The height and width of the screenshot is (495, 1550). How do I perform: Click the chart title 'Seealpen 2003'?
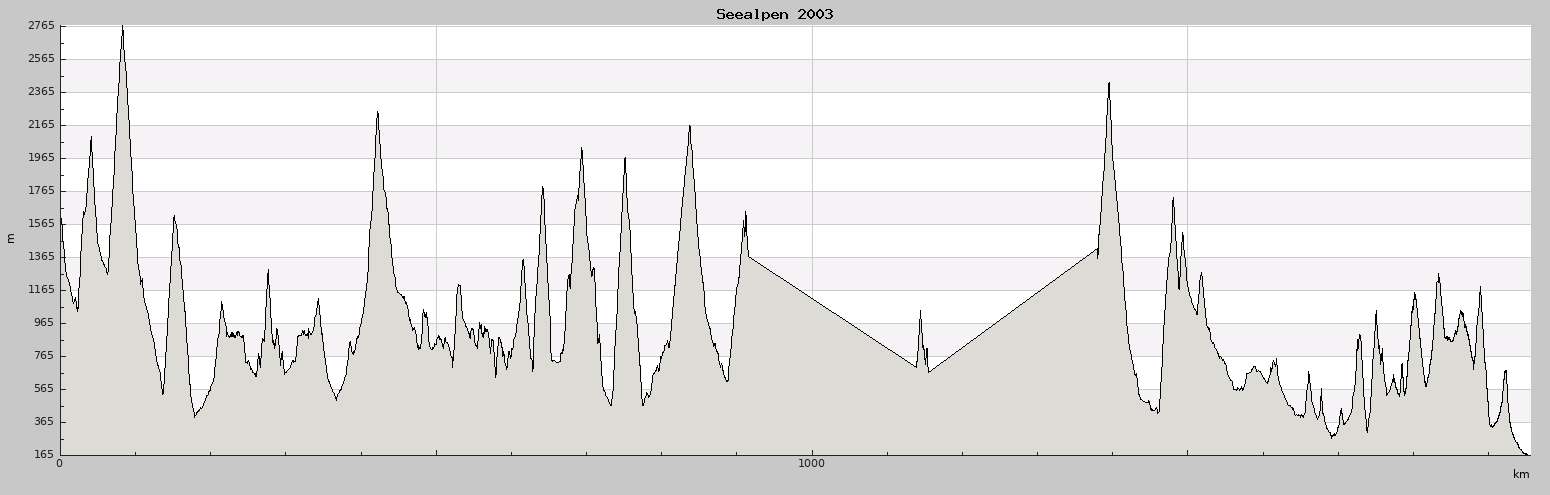[x=774, y=14]
